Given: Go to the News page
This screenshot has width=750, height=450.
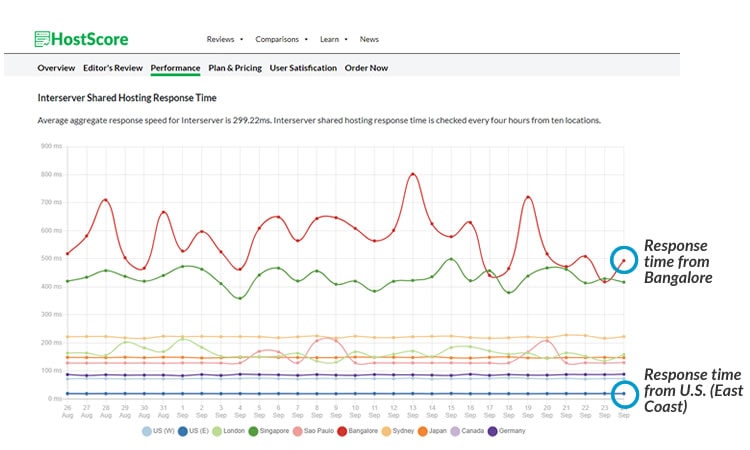Looking at the screenshot, I should (369, 39).
